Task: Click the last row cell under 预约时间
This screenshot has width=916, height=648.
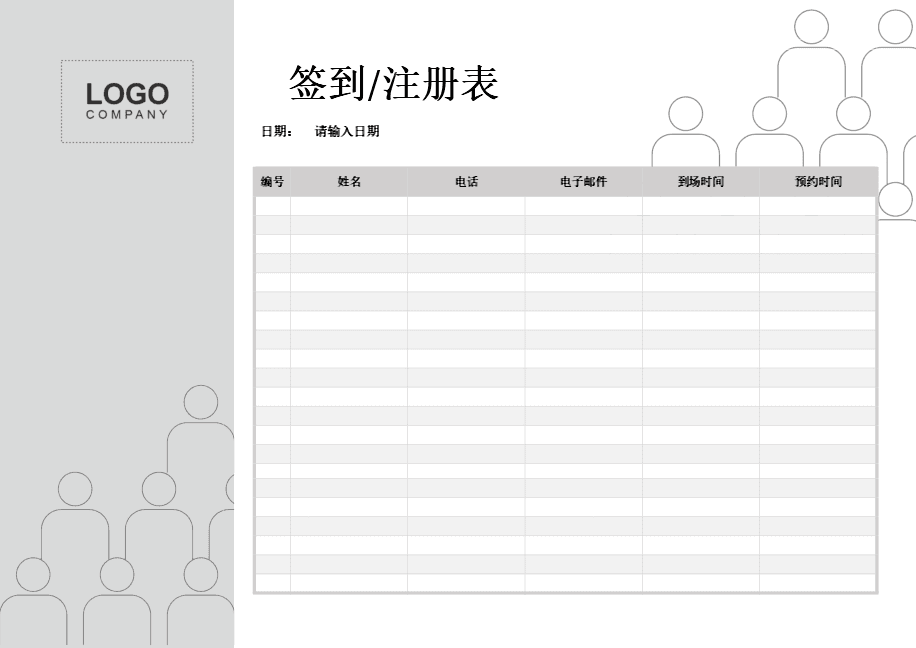Action: (819, 585)
